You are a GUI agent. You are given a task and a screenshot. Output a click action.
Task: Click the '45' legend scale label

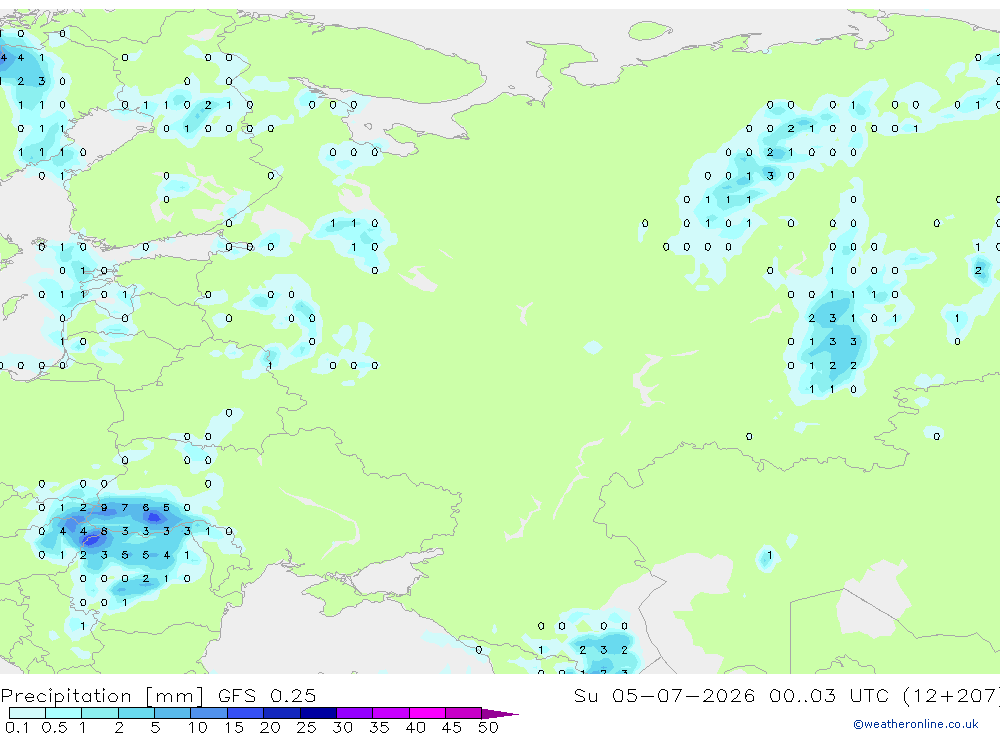pyautogui.click(x=452, y=727)
